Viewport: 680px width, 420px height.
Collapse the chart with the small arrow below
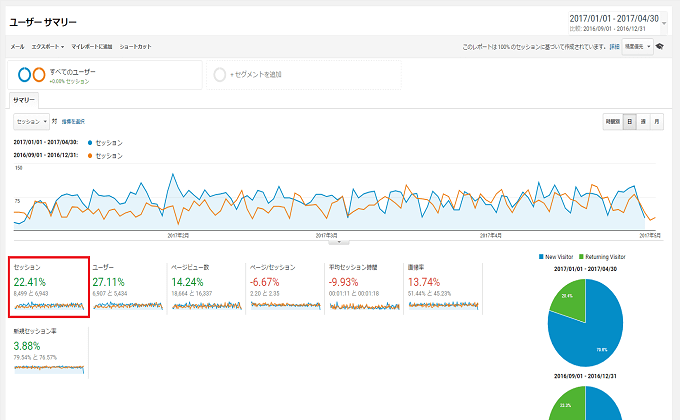tap(339, 242)
